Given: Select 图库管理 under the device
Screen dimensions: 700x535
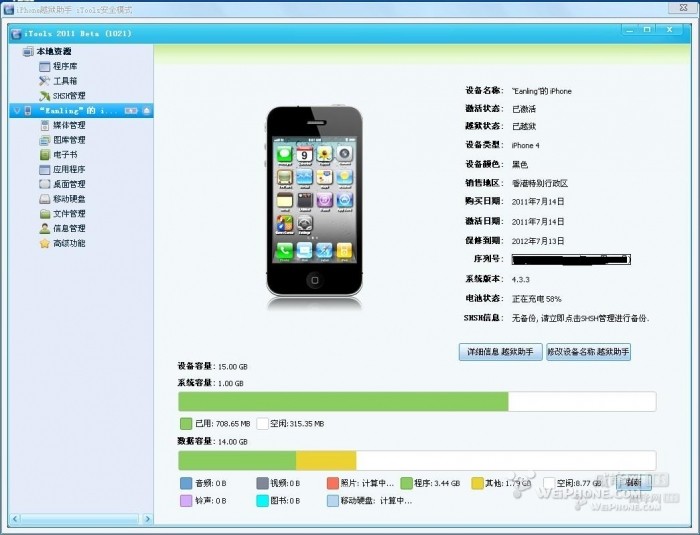Looking at the screenshot, I should 69,140.
